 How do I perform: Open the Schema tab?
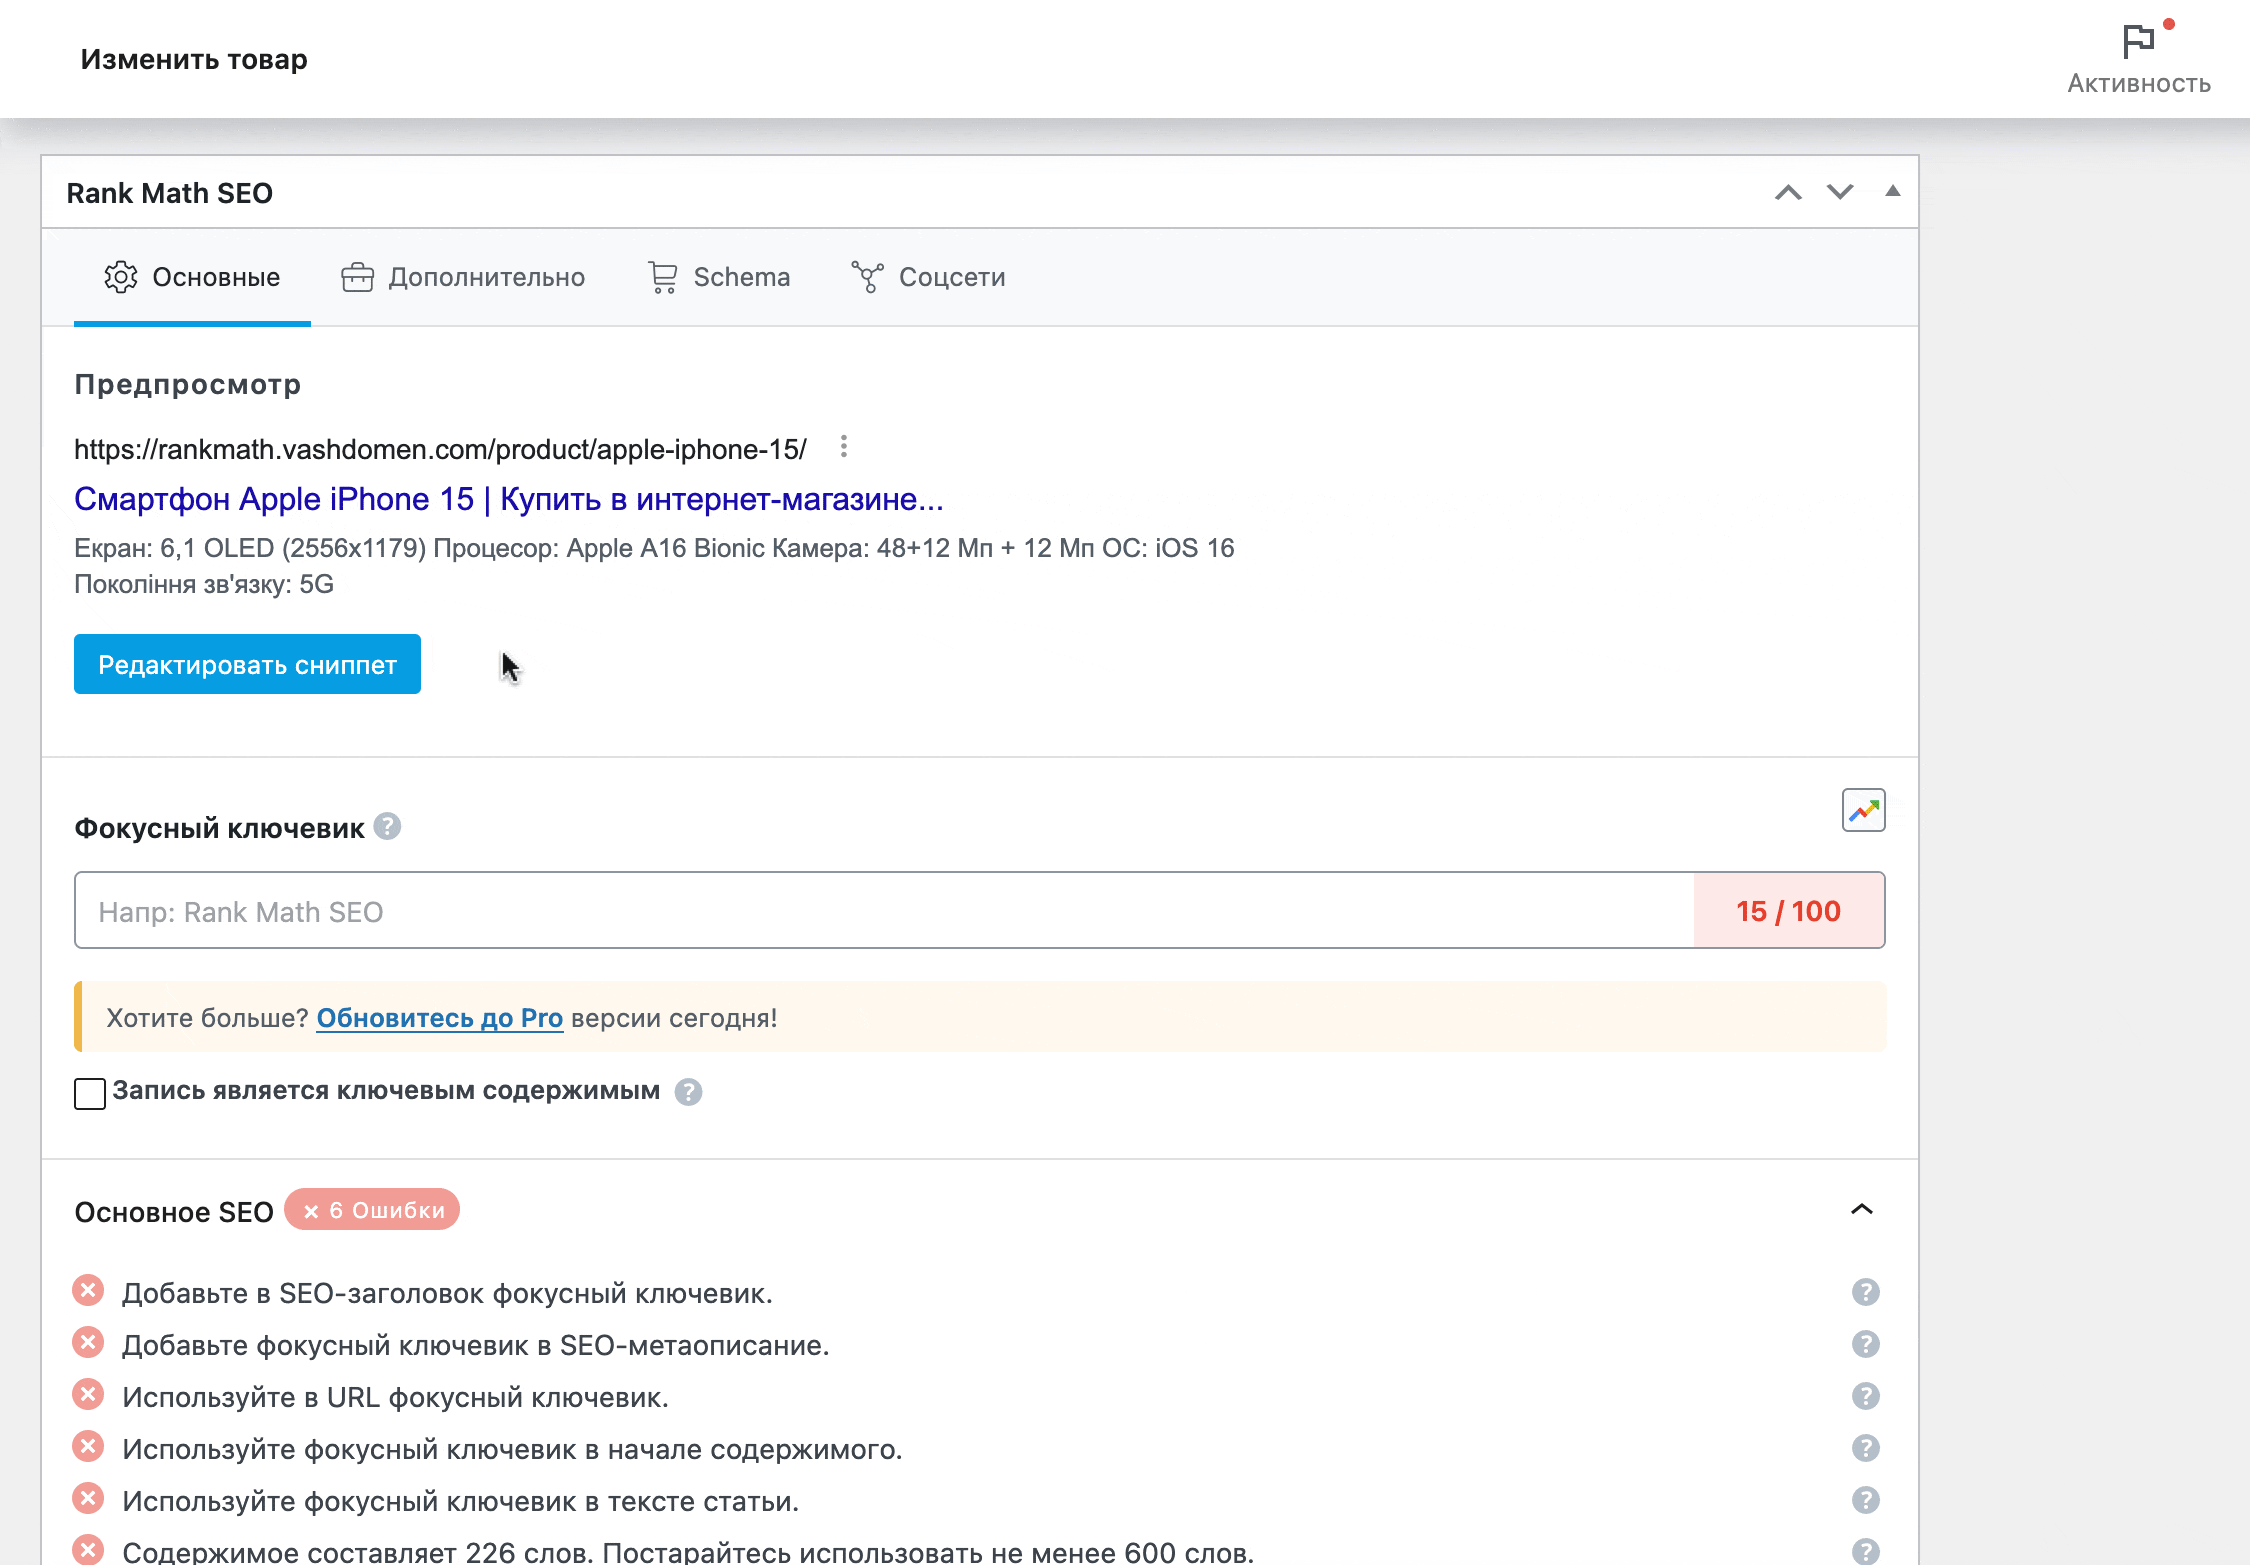[719, 277]
